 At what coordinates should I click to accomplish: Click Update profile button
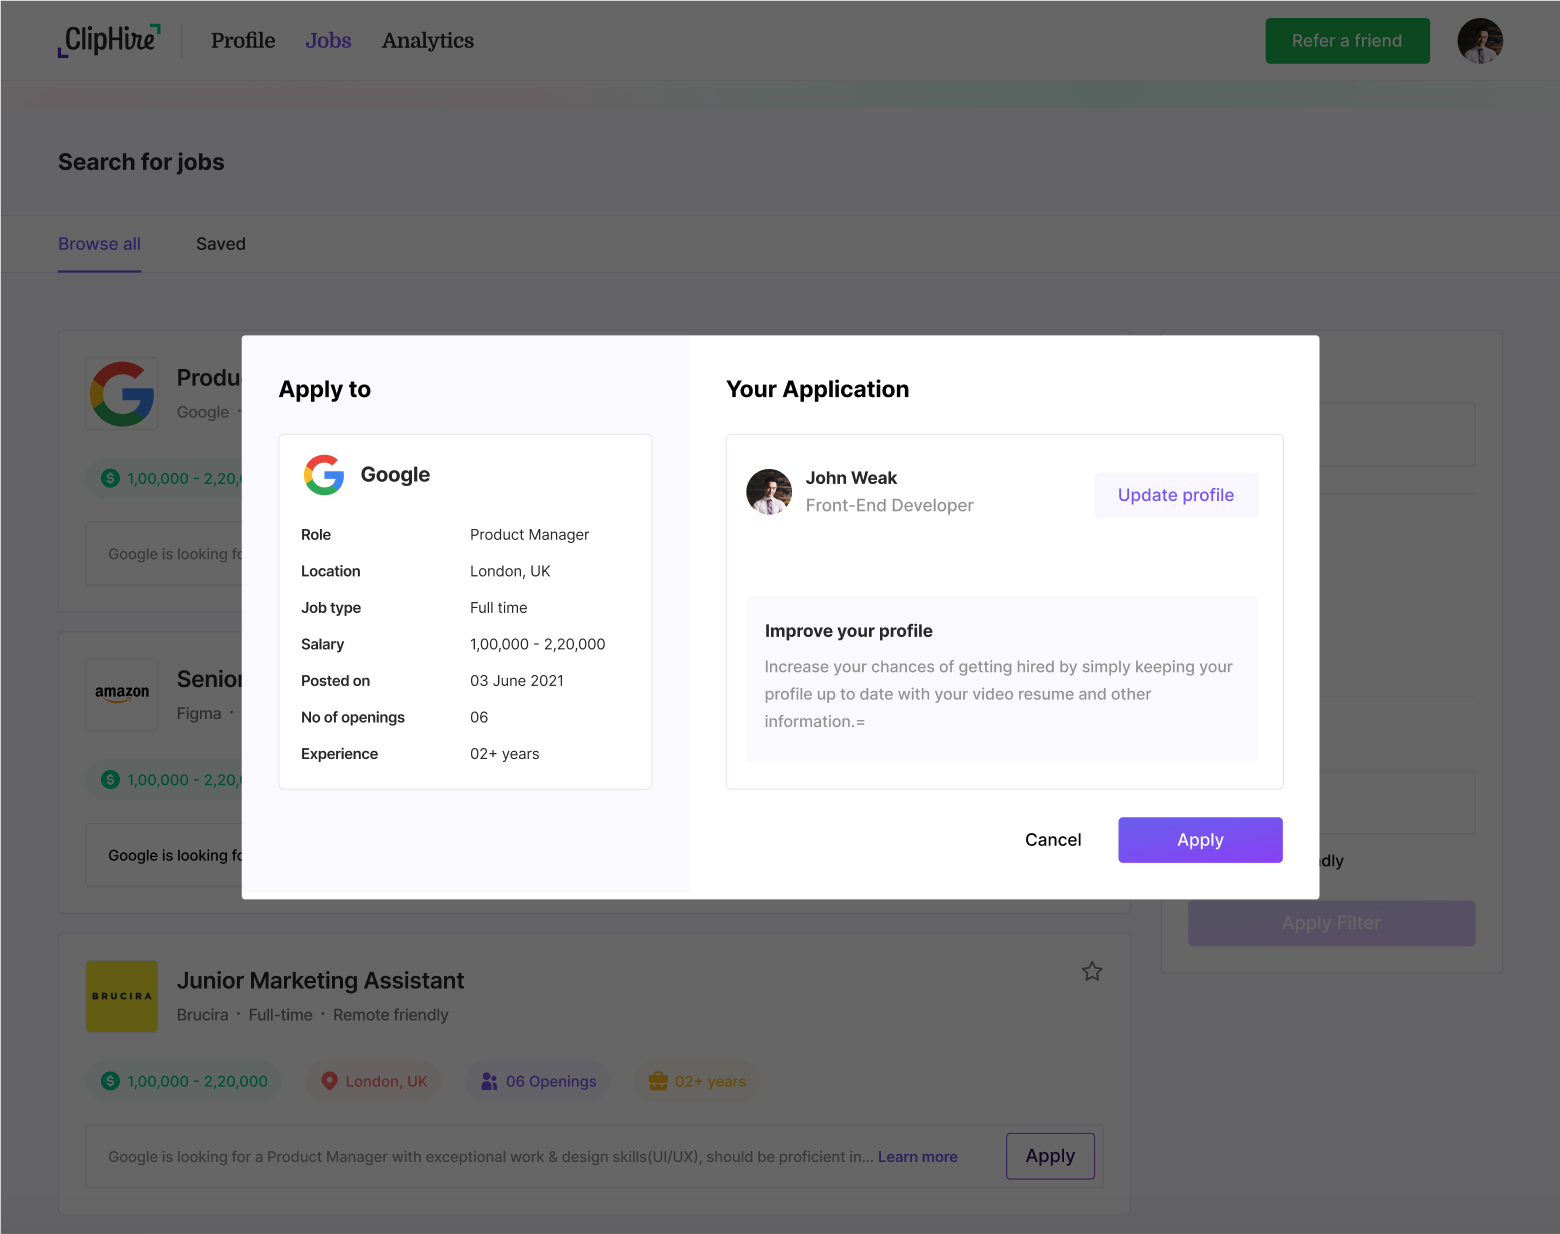click(1176, 495)
